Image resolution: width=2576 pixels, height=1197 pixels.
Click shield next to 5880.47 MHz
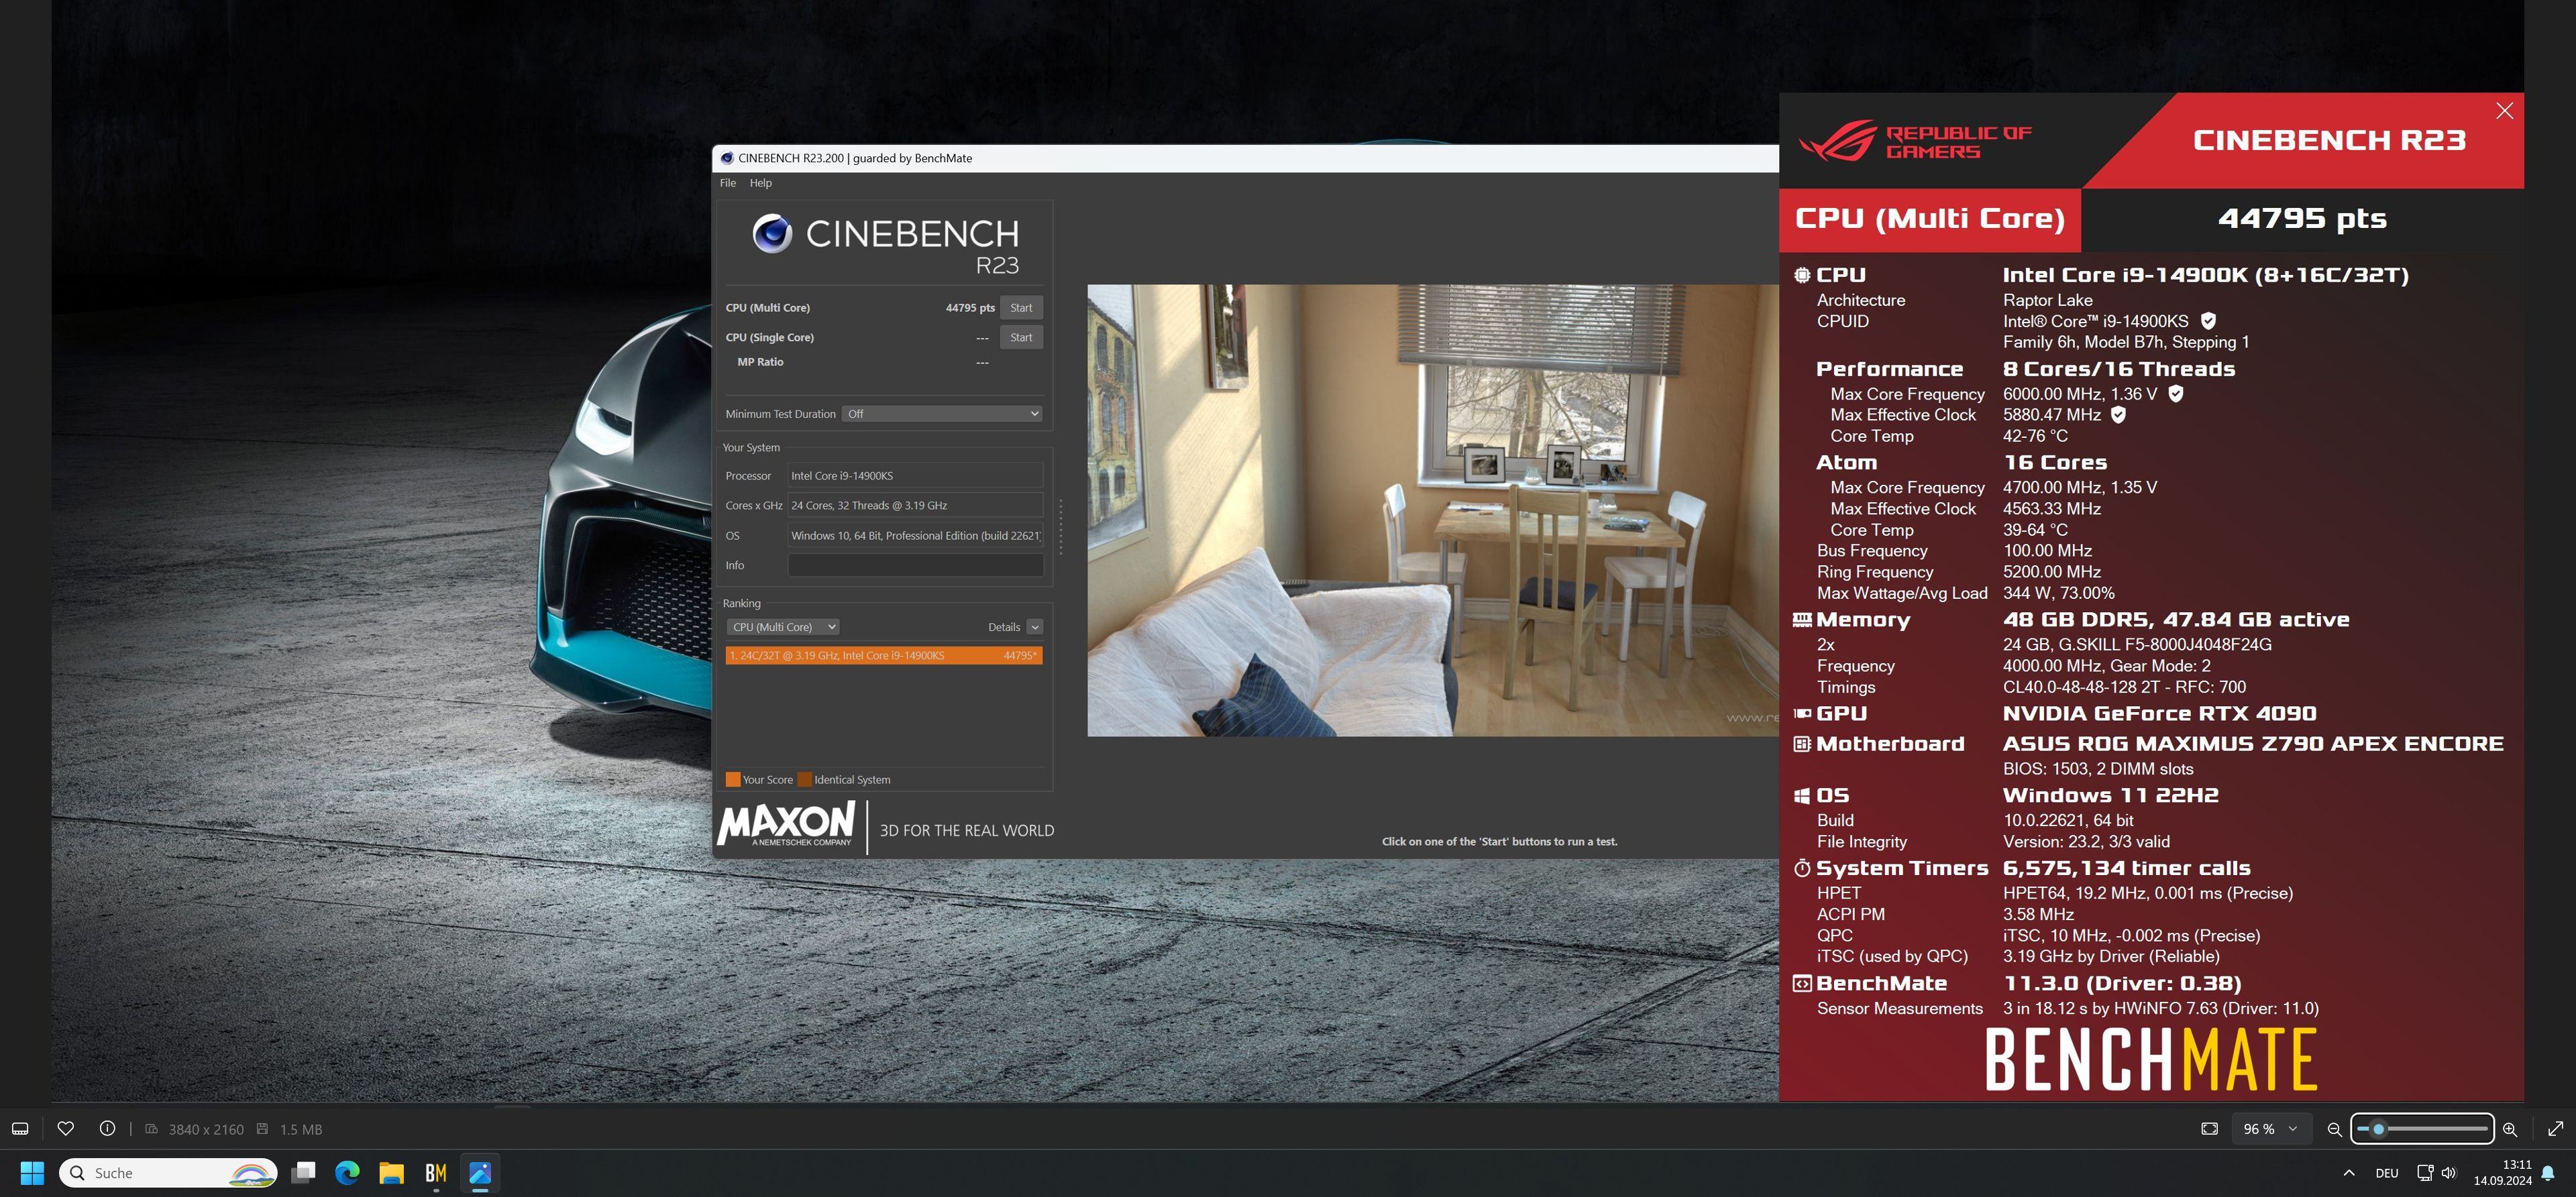point(2118,415)
